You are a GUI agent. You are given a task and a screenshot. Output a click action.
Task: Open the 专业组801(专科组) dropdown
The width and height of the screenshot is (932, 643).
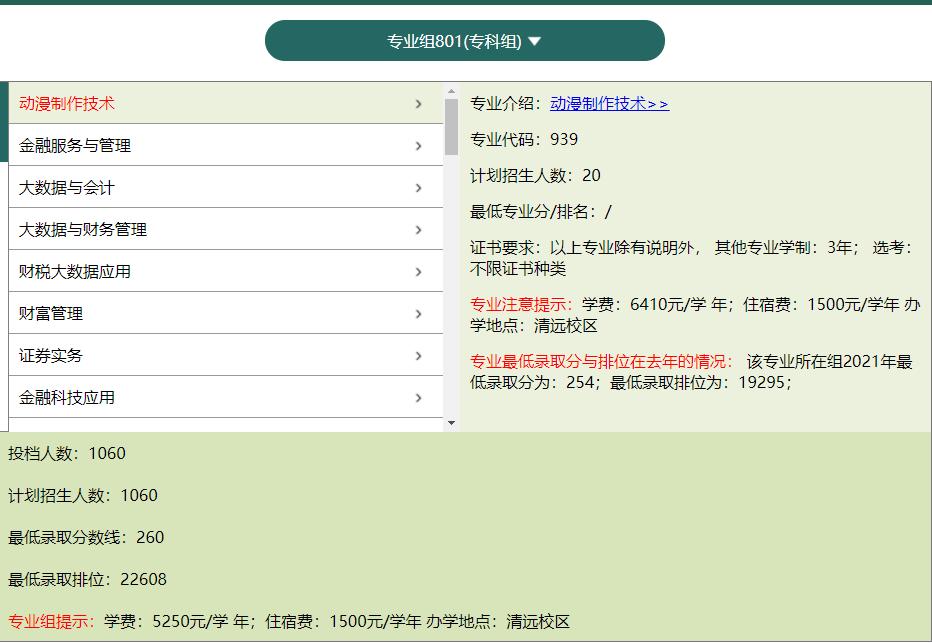[465, 41]
